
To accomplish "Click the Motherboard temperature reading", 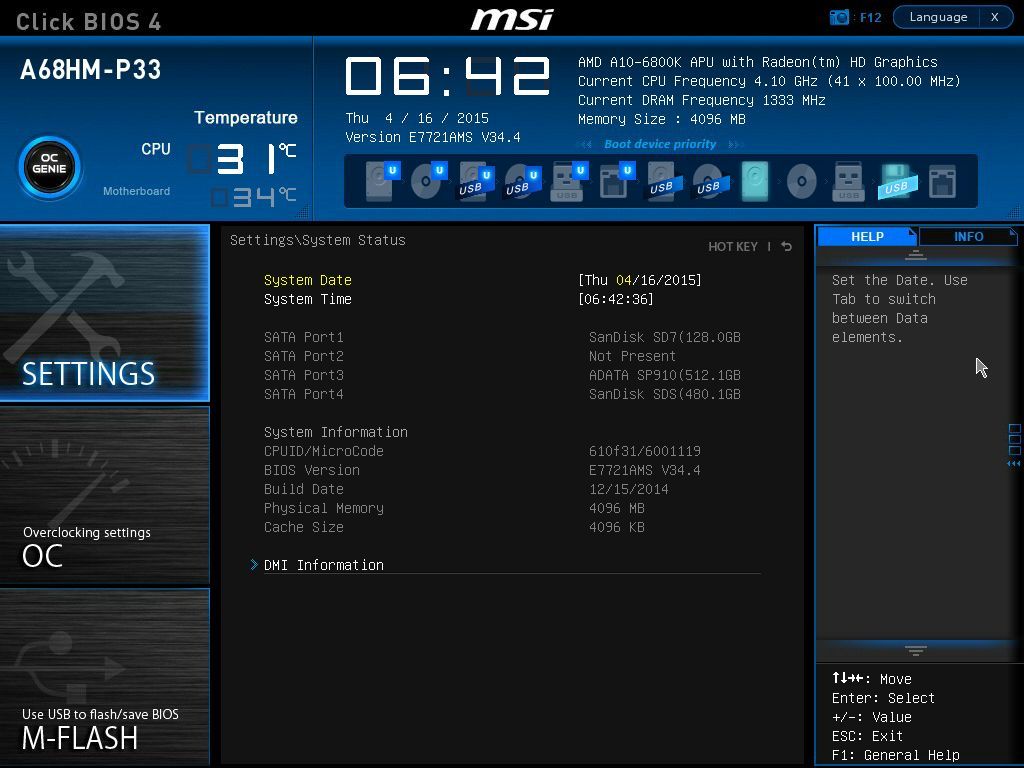I will [x=255, y=197].
